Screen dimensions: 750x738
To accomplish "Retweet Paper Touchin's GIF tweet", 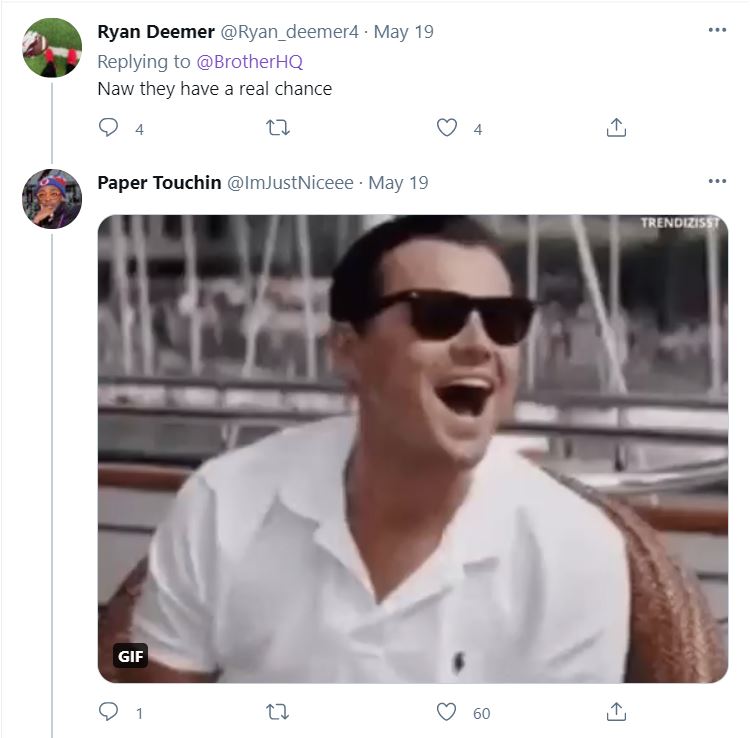I will coord(278,712).
